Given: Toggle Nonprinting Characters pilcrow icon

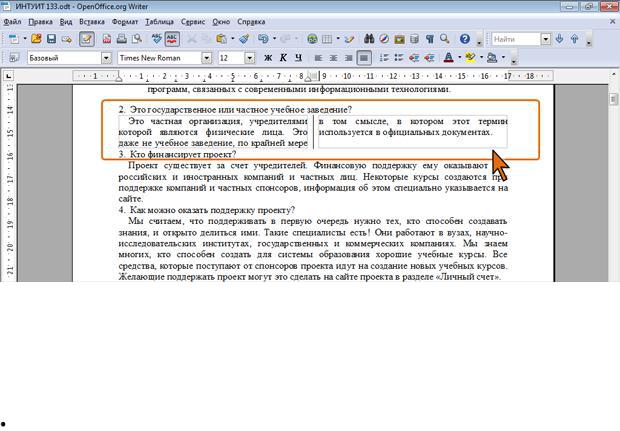Looking at the screenshot, I should click(x=430, y=39).
